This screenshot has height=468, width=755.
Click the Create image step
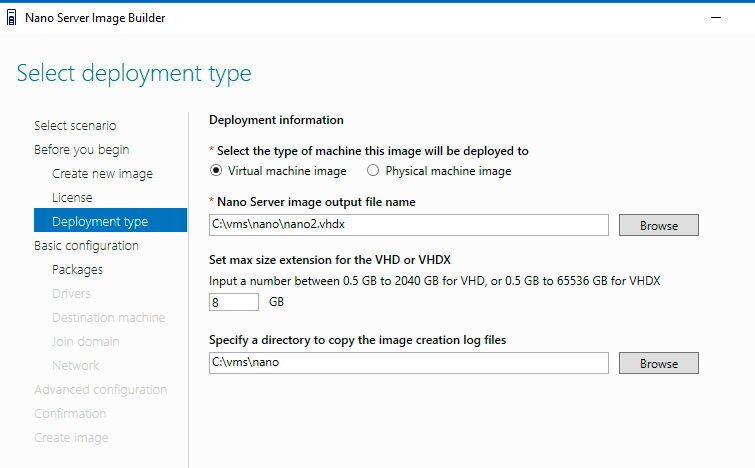(71, 438)
